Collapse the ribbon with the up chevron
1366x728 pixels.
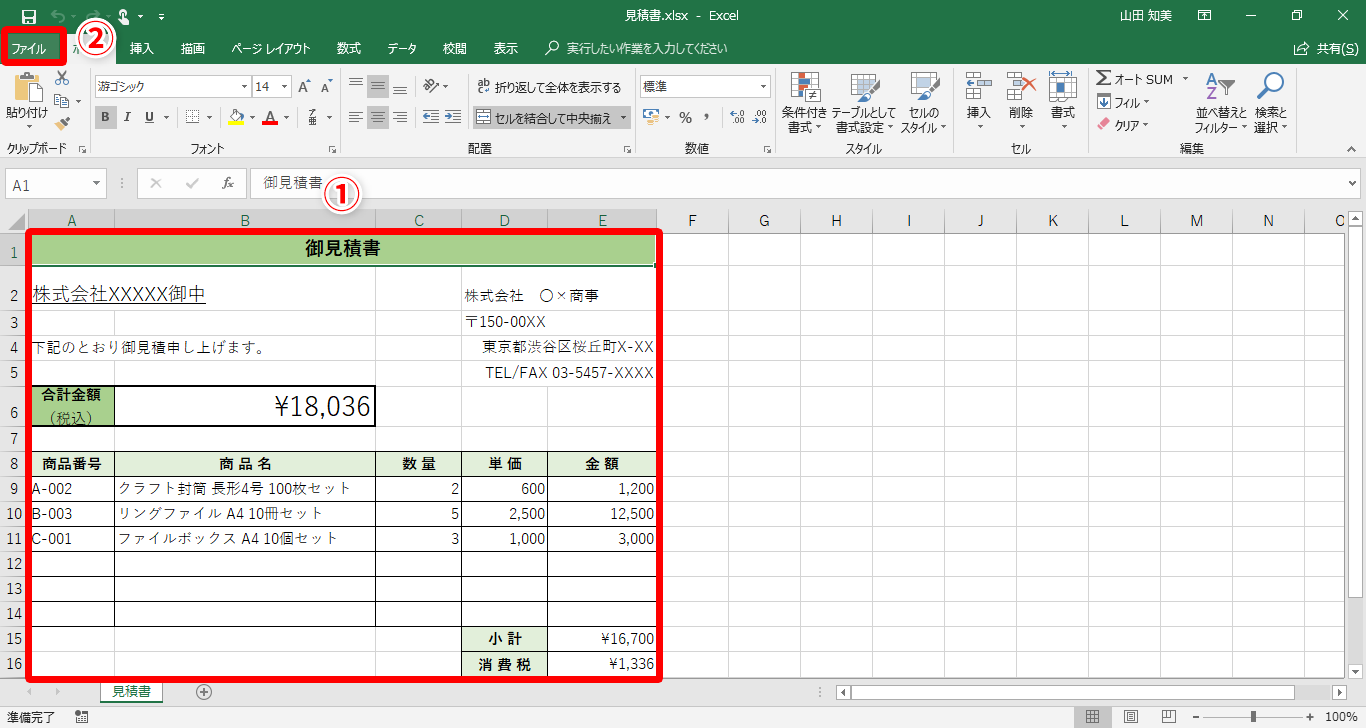click(1353, 149)
